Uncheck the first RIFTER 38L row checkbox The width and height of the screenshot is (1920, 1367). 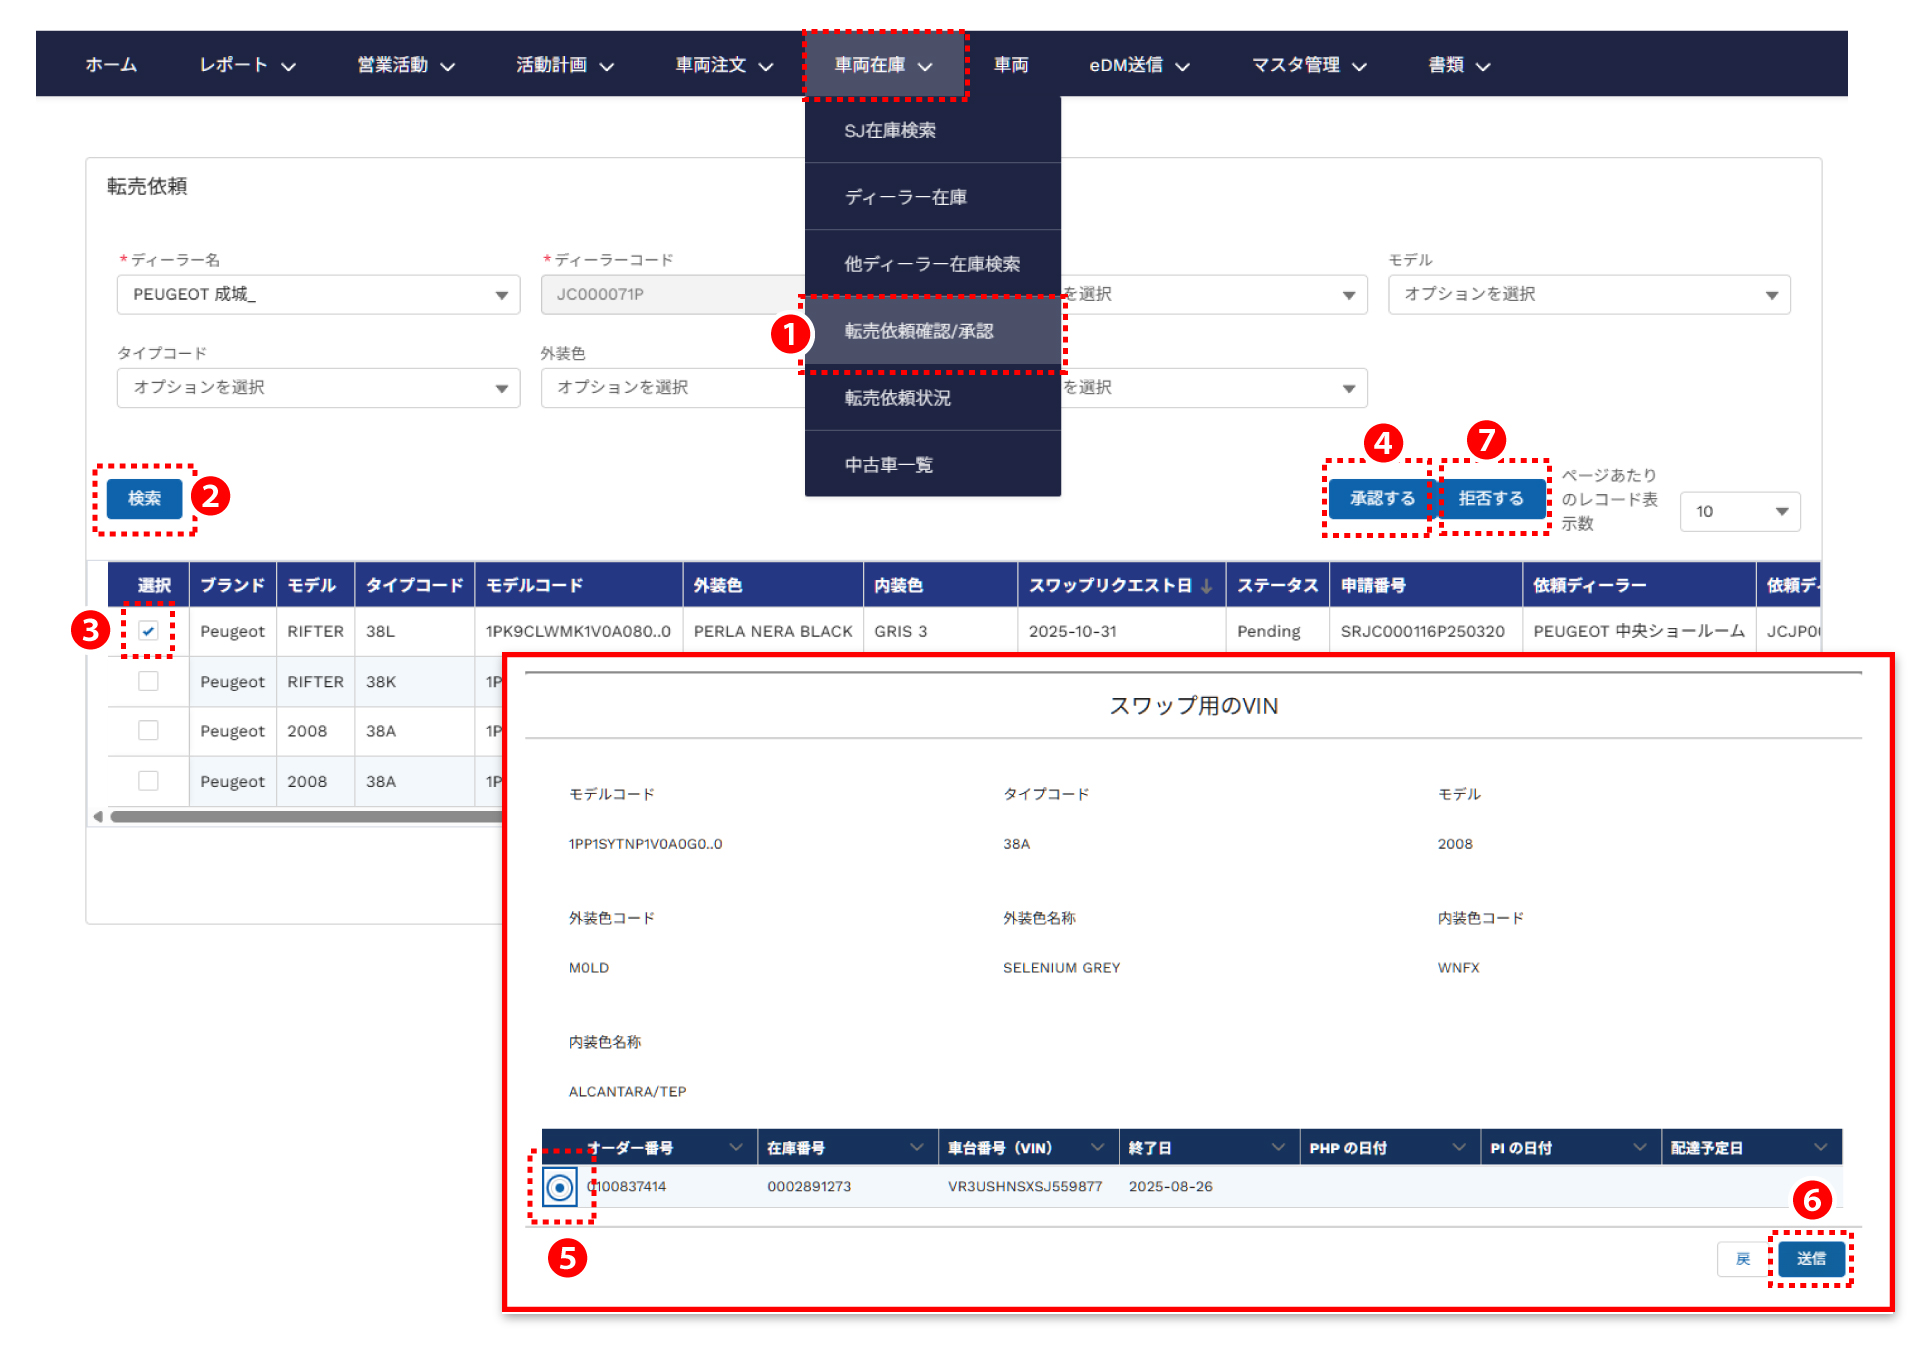pyautogui.click(x=148, y=631)
